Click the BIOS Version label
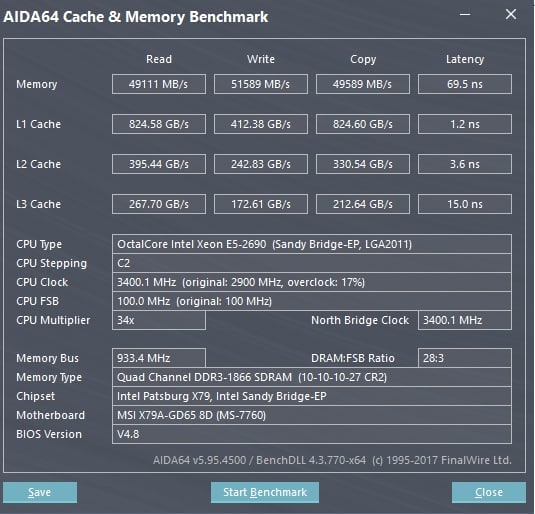 49,434
